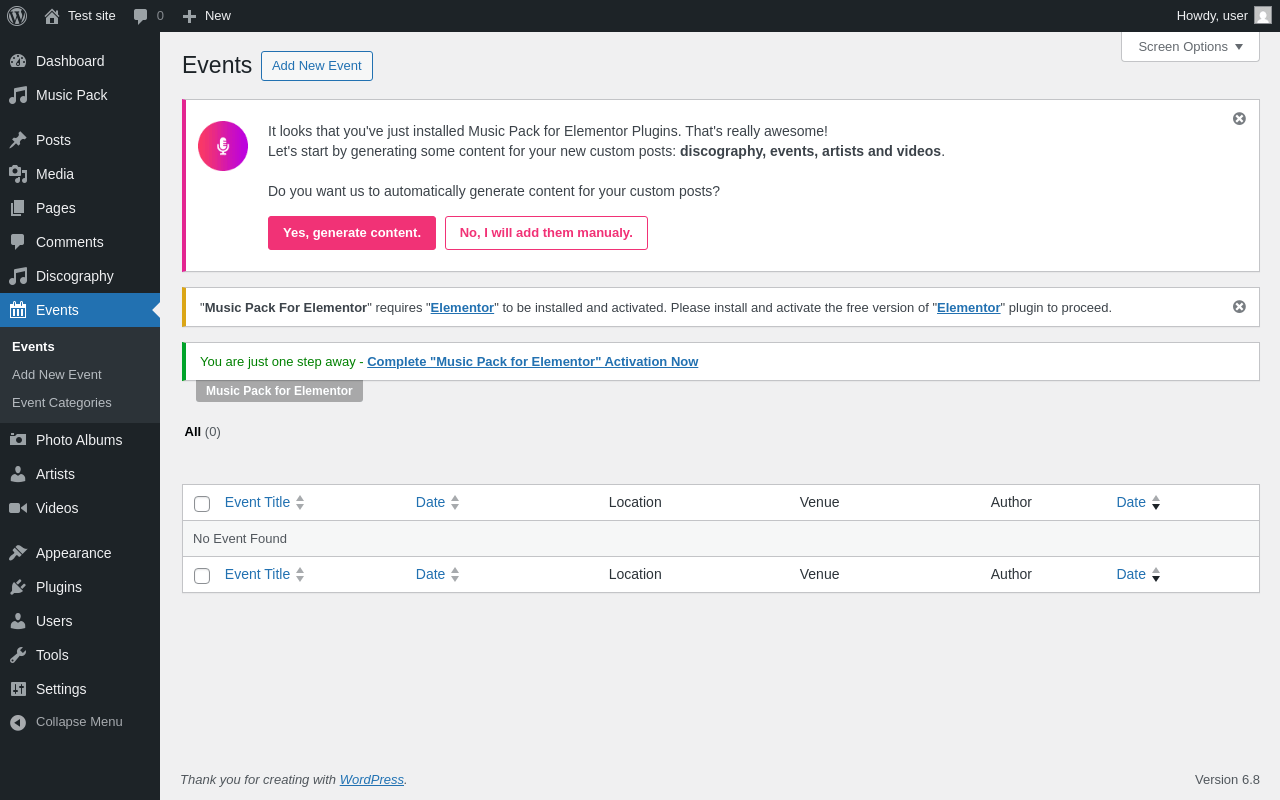Click the Music Pack for Elementor gray tag
This screenshot has width=1280, height=800.
click(279, 391)
